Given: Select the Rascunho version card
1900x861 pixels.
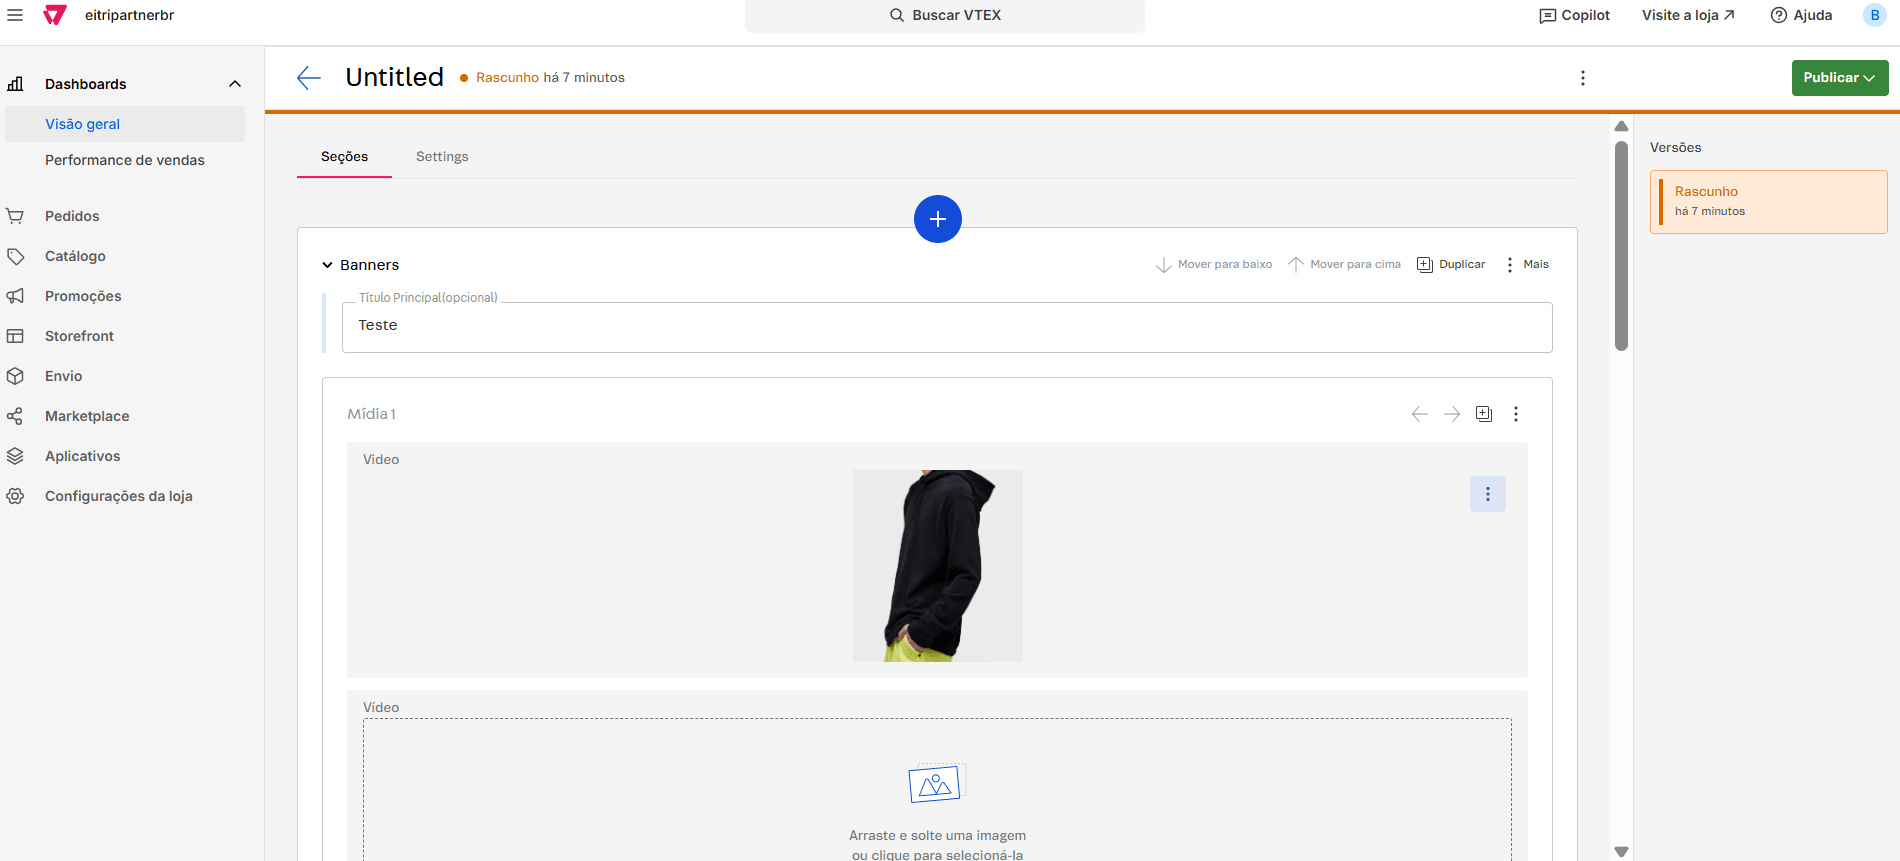Looking at the screenshot, I should click(x=1768, y=201).
